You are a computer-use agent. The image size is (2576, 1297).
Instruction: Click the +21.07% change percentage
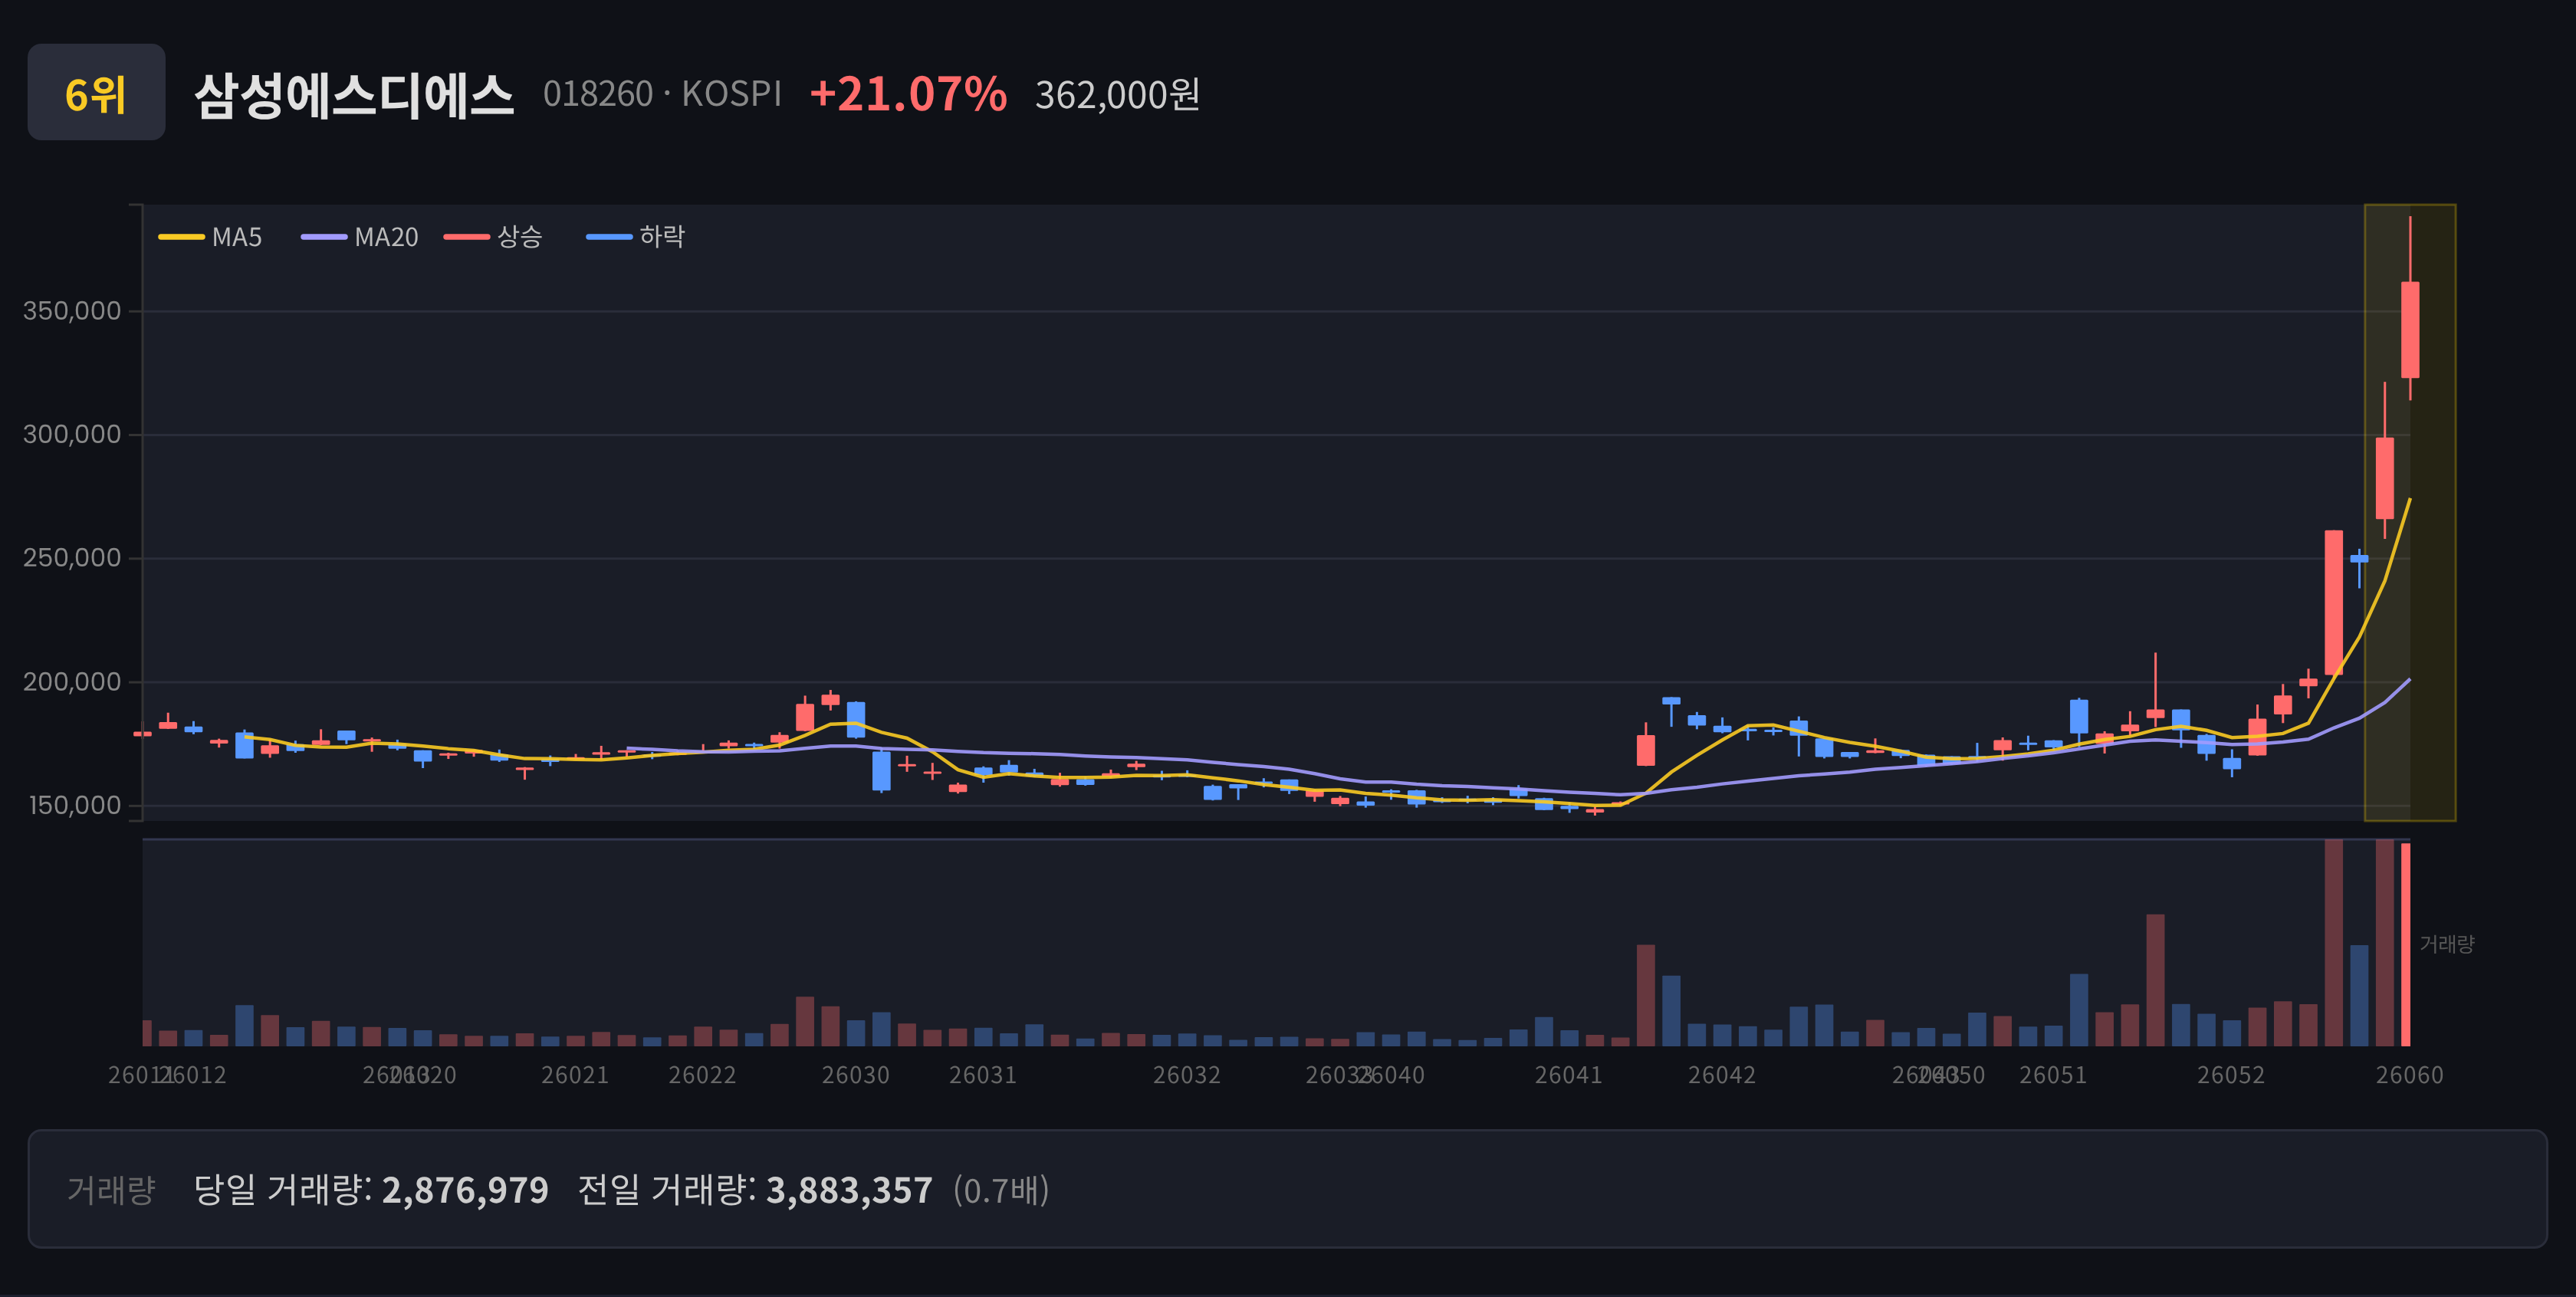908,94
